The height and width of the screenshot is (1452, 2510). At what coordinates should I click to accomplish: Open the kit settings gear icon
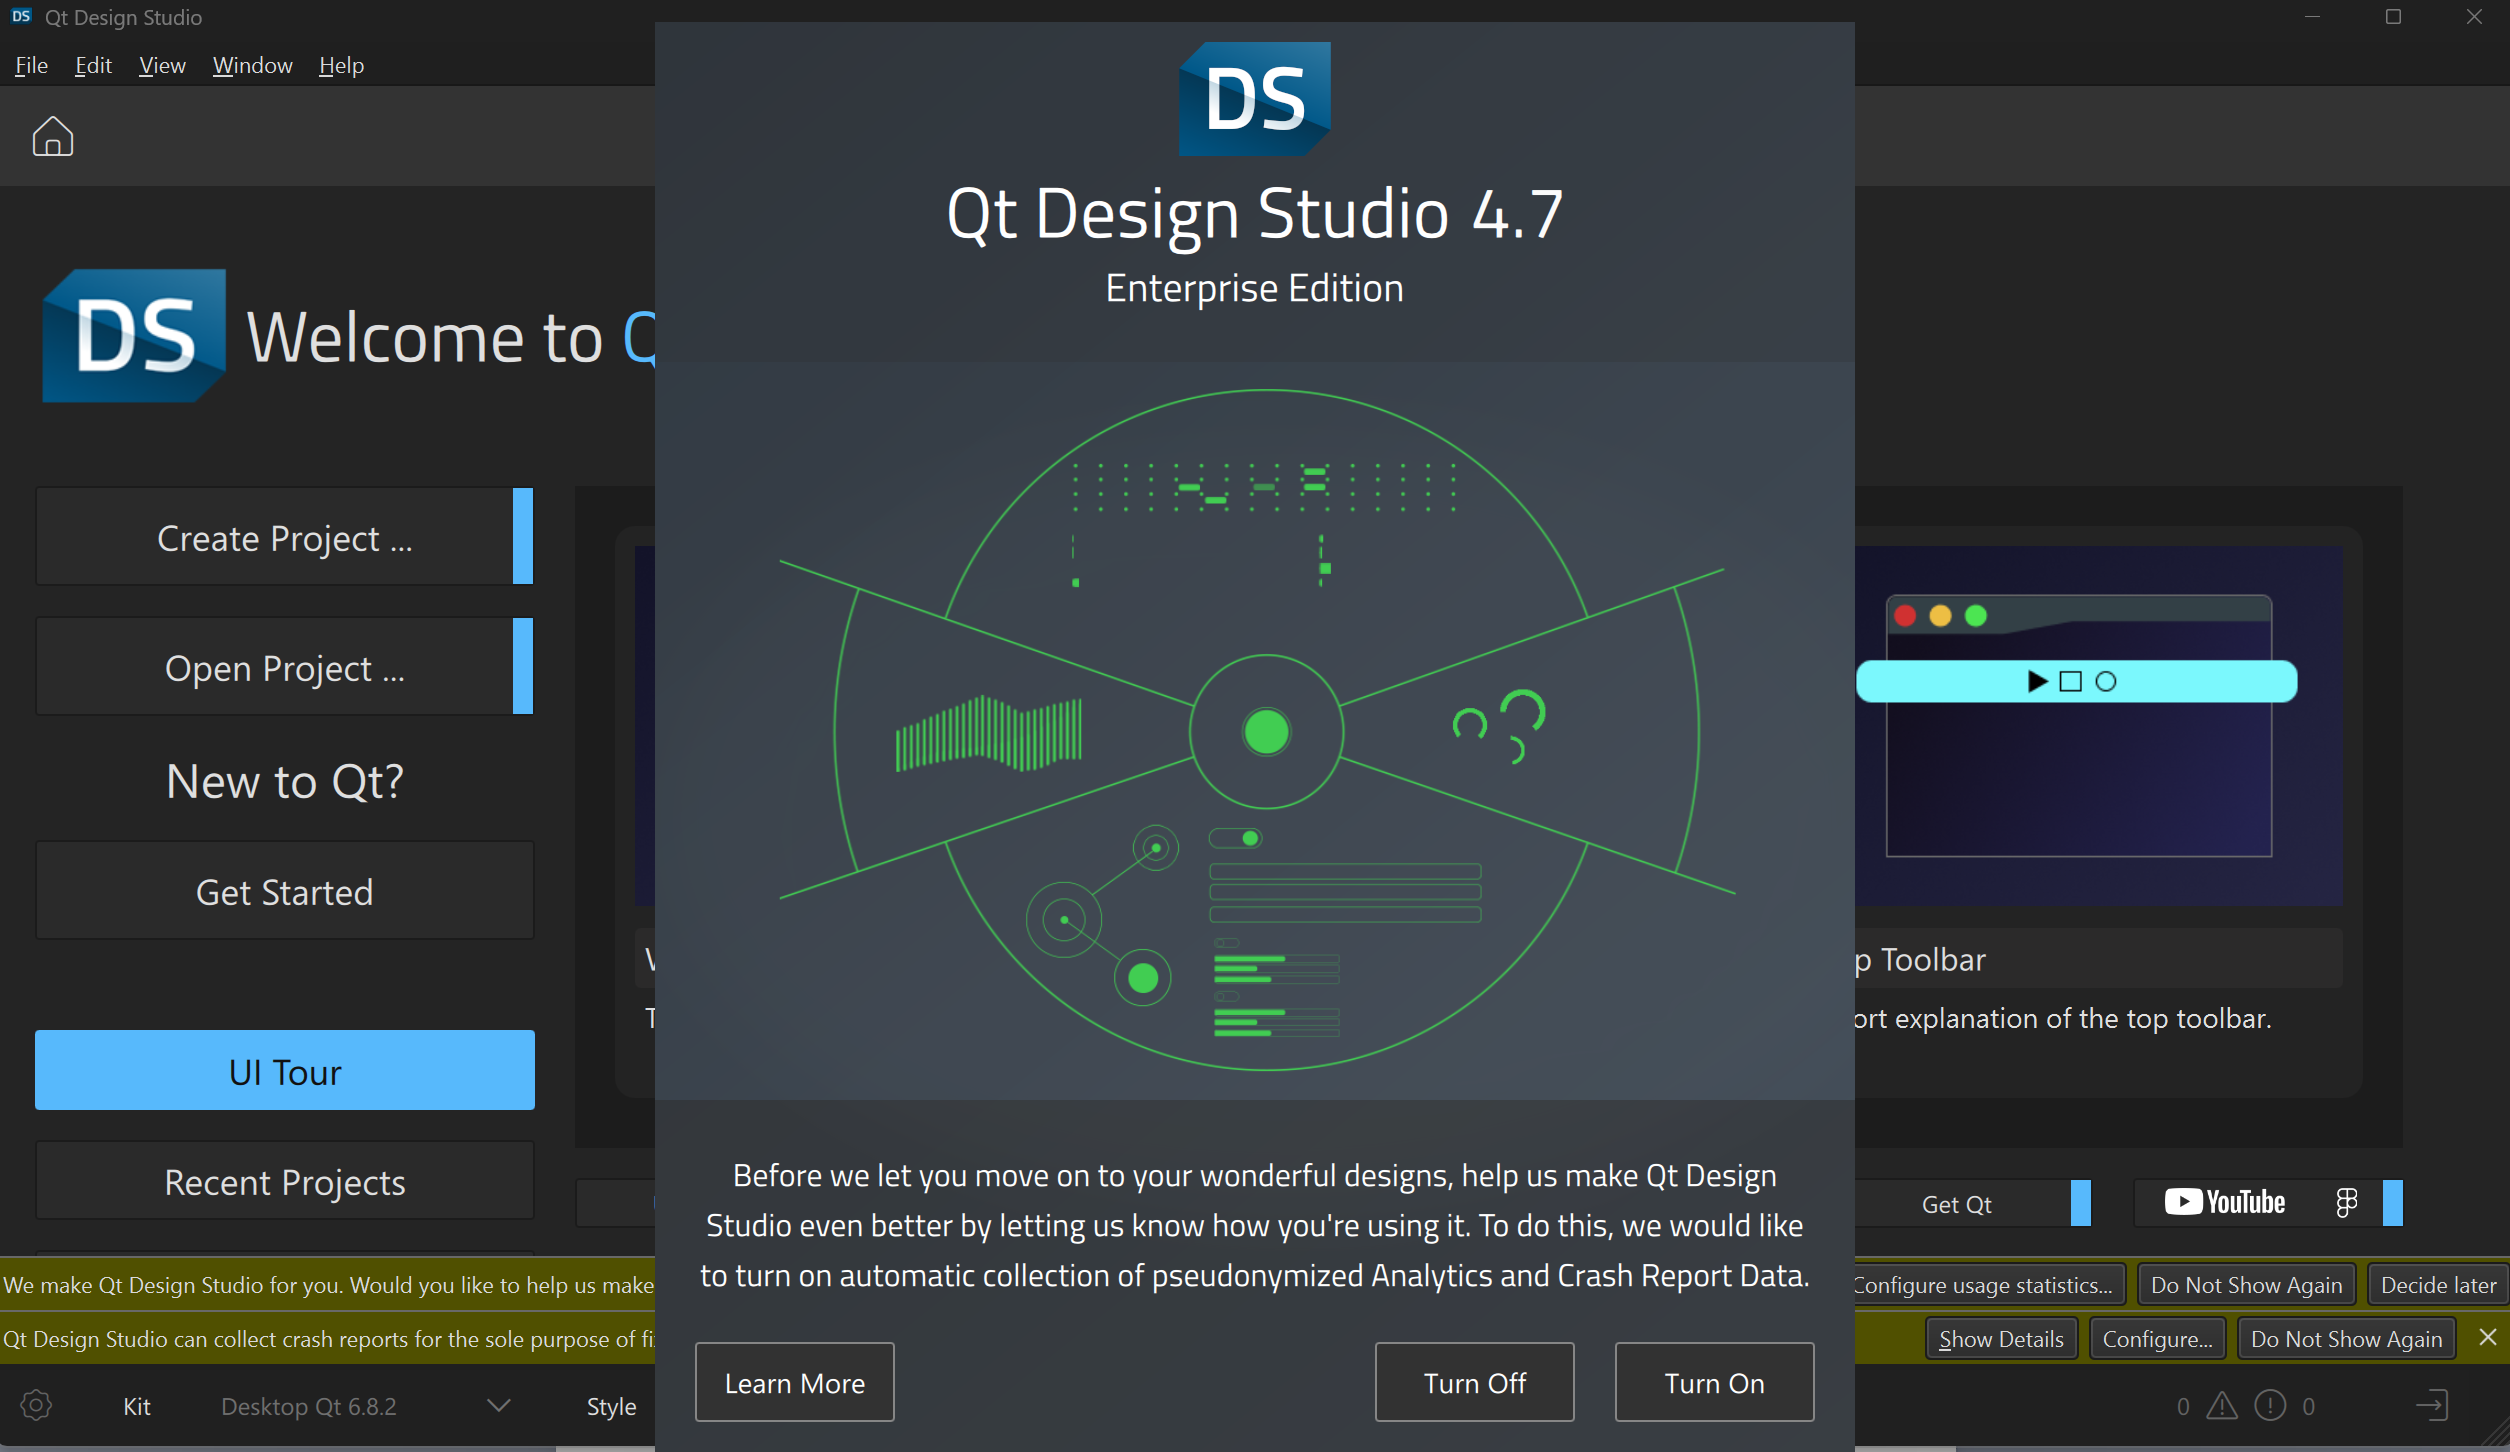coord(36,1405)
